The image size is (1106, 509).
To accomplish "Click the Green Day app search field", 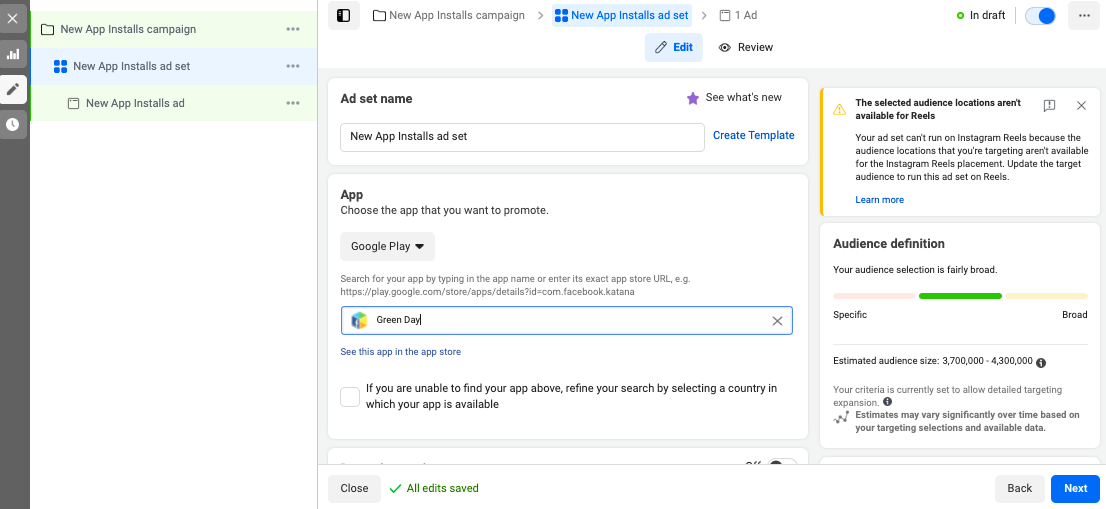I will point(566,320).
